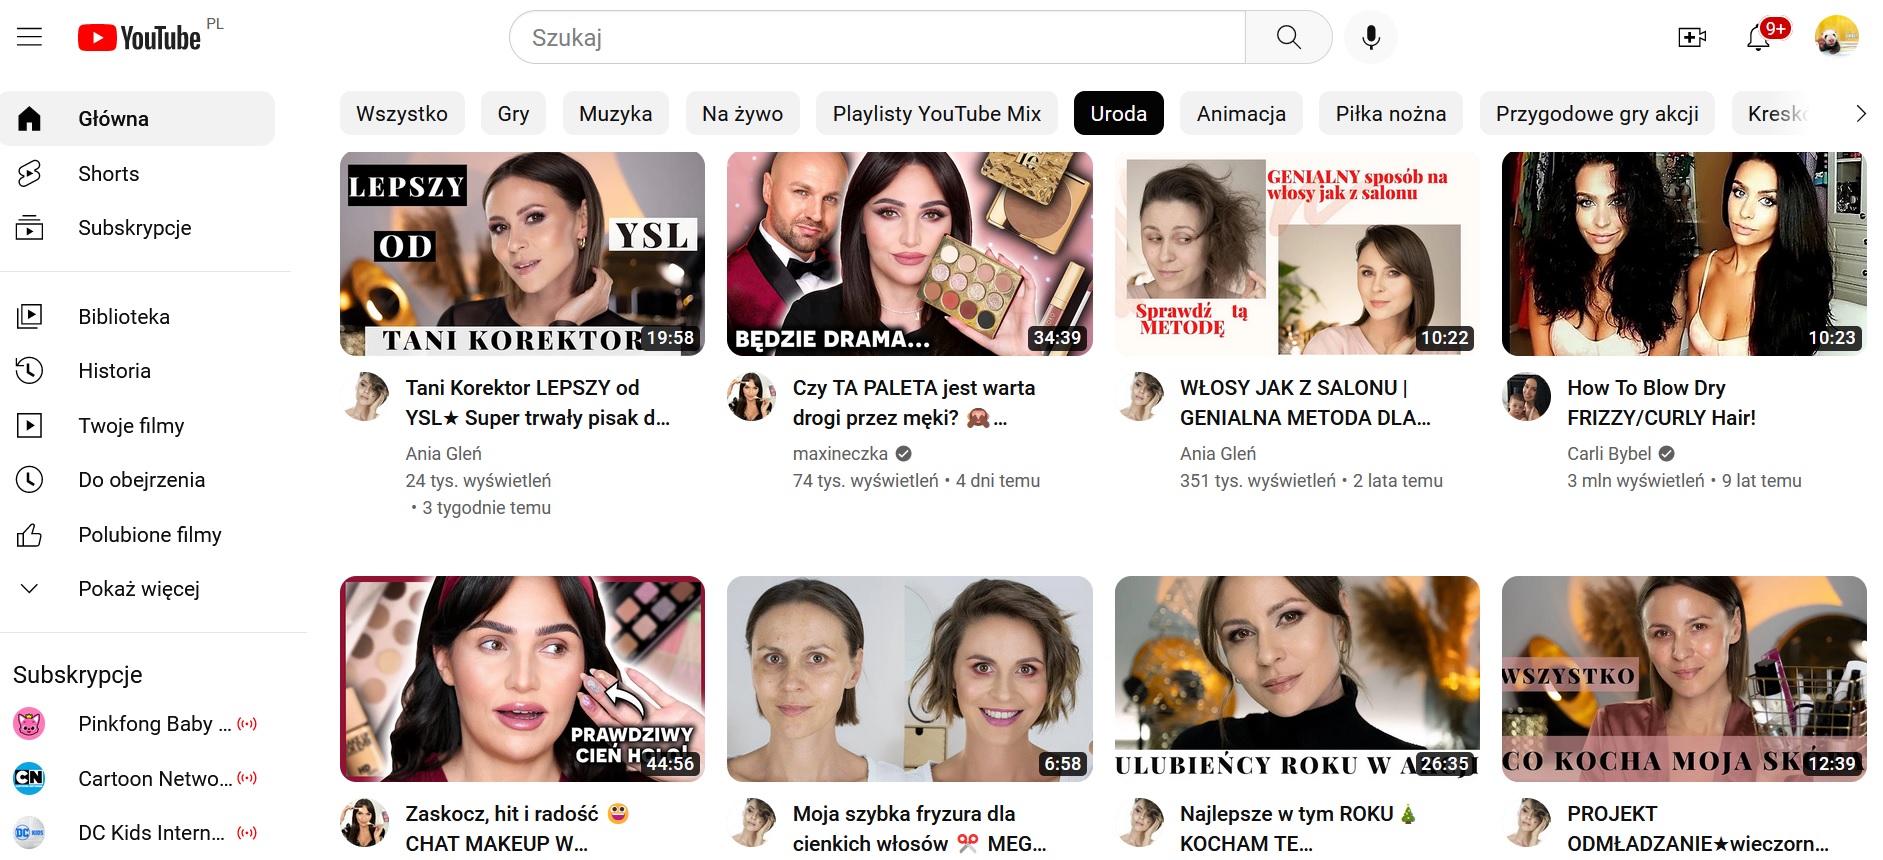1883x860 pixels.
Task: Click the search magnifier button
Action: [1288, 38]
